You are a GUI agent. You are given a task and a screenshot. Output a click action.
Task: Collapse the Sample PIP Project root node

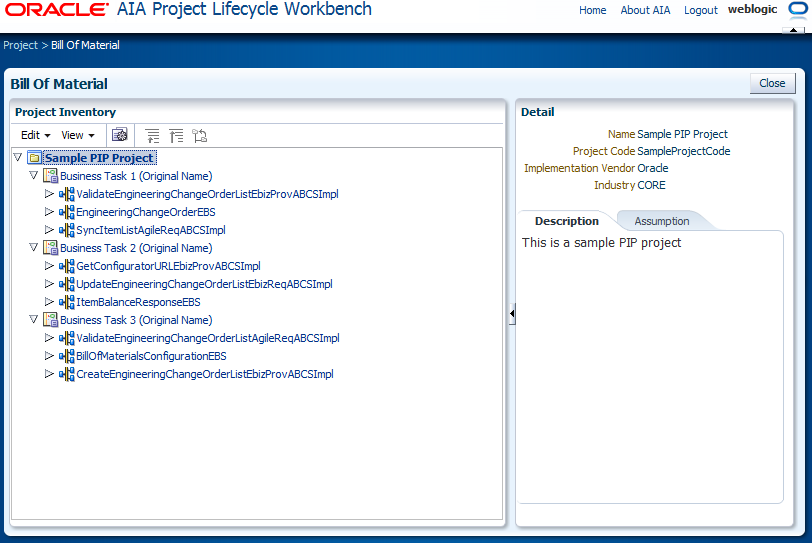click(18, 157)
